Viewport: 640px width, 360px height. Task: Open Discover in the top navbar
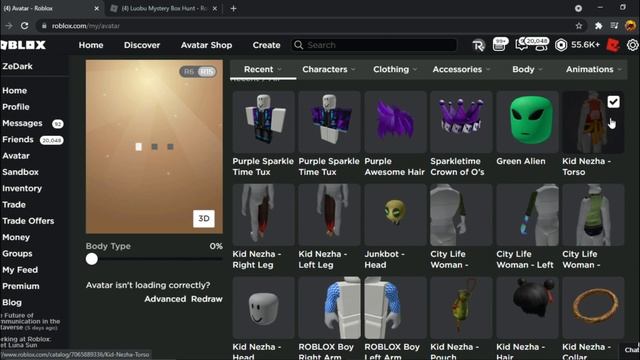142,45
